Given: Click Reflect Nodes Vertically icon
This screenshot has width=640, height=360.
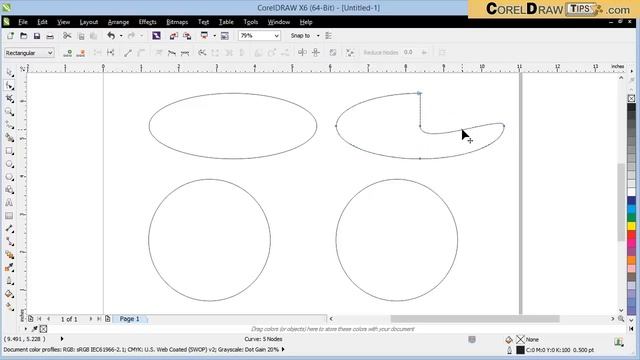Looking at the screenshot, I should [316, 52].
